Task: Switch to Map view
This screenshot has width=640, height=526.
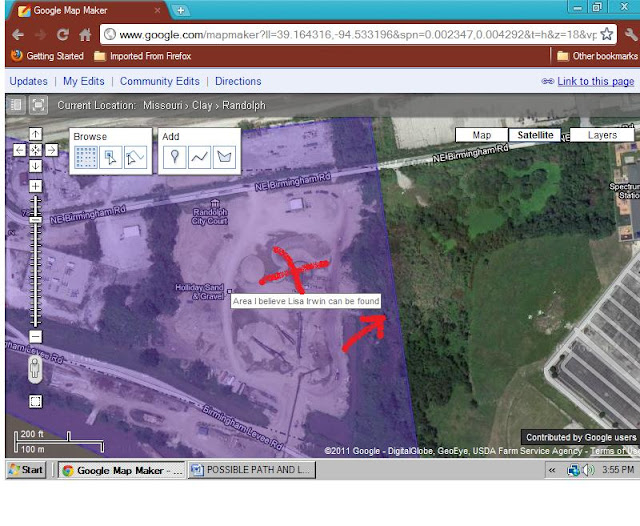Action: tap(482, 135)
